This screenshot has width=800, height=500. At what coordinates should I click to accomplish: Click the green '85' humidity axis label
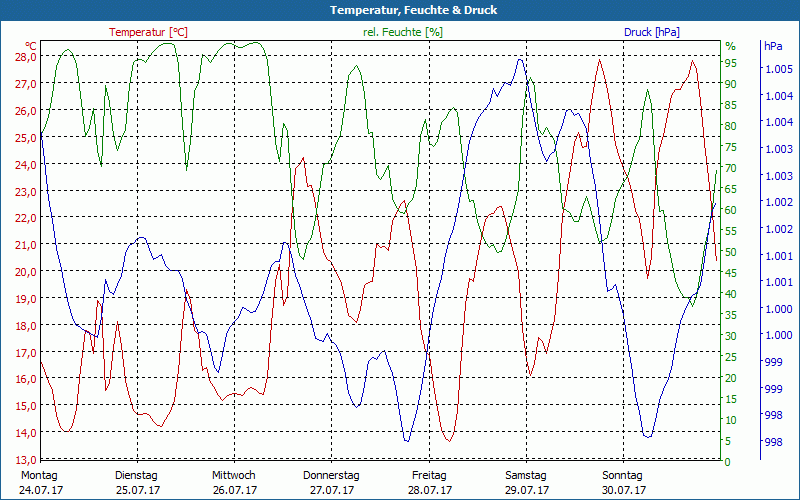click(731, 105)
